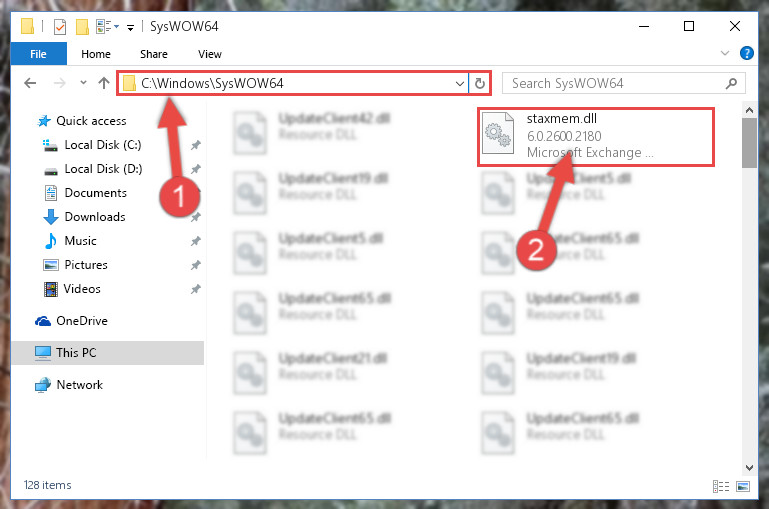Screen dimensions: 769x509
Task: Toggle pin next to Local Disk (C:)
Action: click(x=196, y=145)
